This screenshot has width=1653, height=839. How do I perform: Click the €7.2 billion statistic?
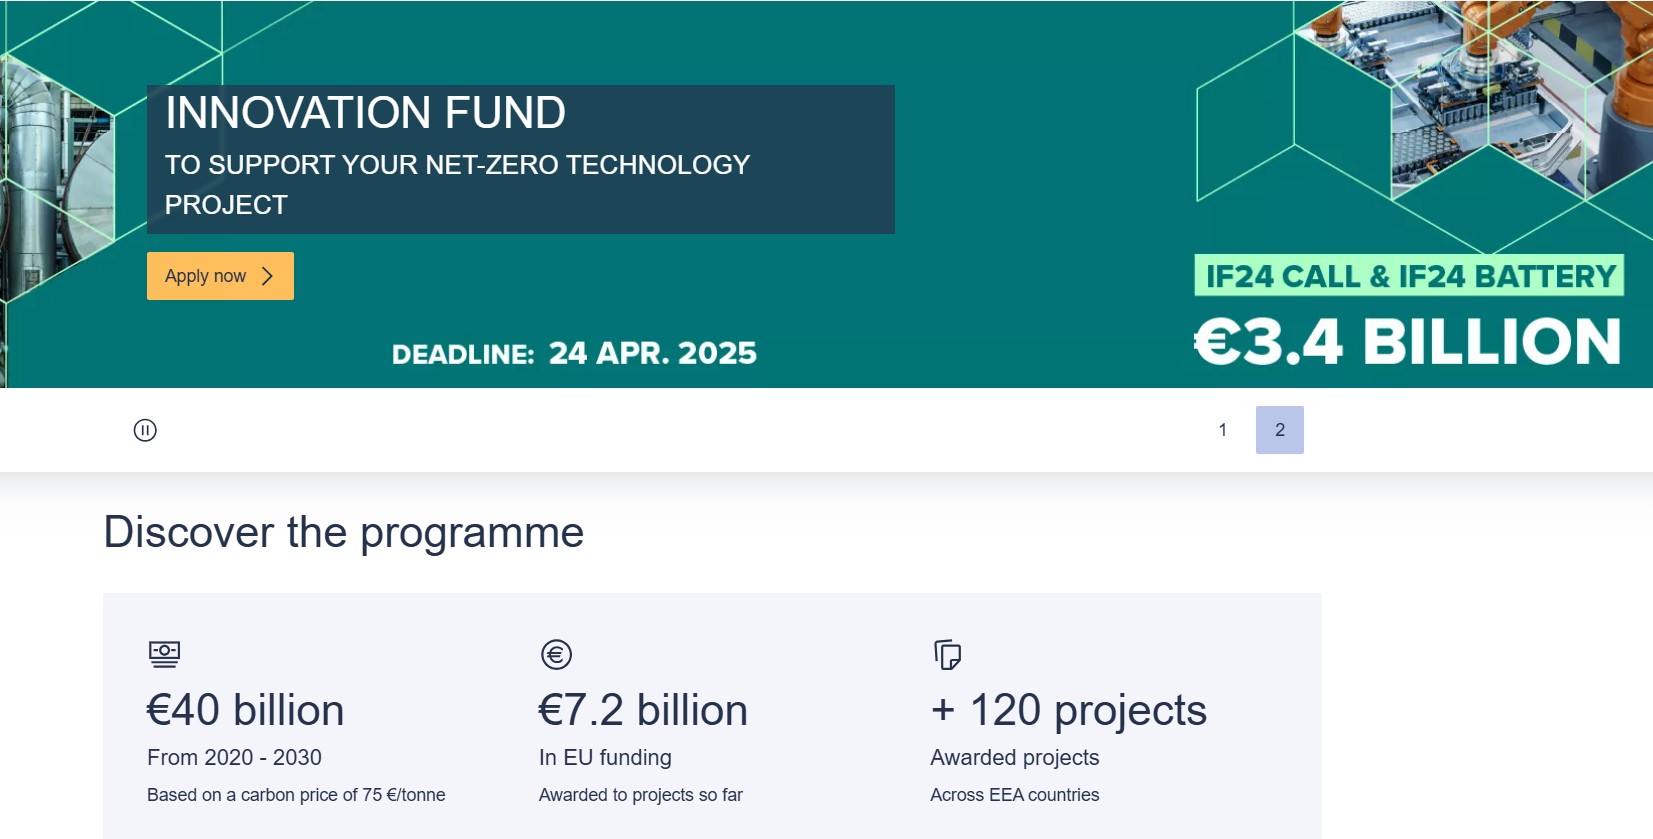(x=643, y=711)
